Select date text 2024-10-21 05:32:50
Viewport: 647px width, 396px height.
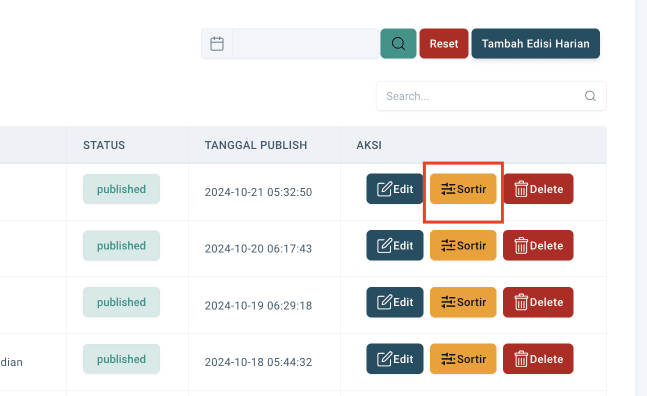click(258, 192)
